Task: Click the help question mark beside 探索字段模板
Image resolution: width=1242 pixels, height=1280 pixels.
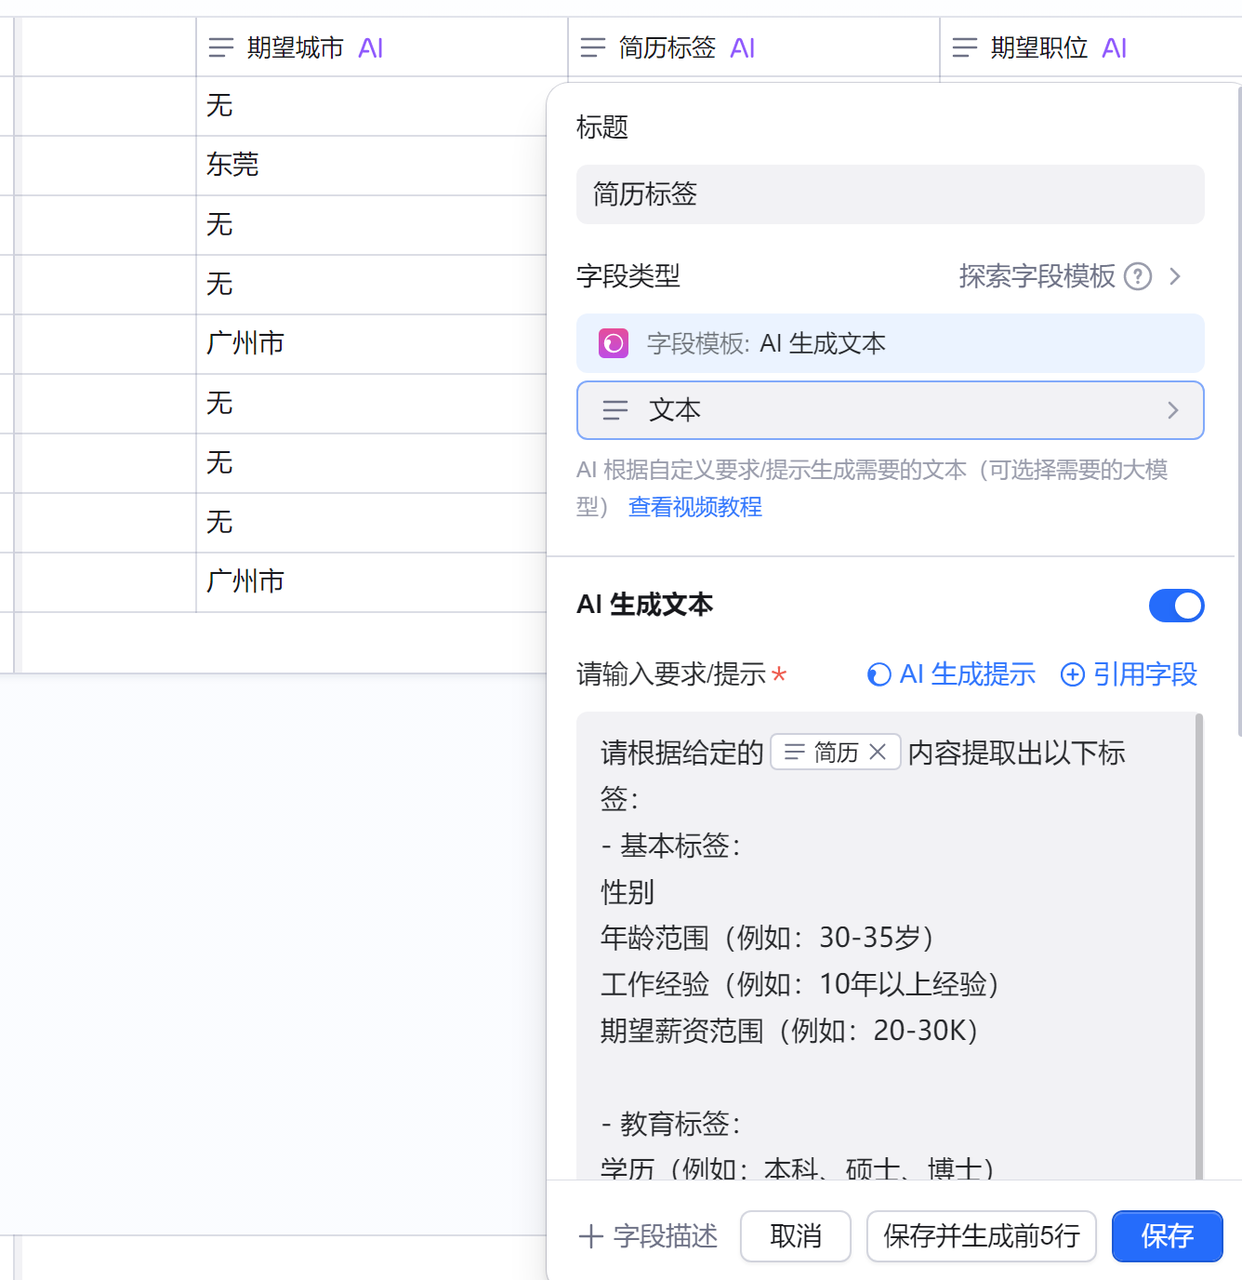Action: tap(1138, 276)
